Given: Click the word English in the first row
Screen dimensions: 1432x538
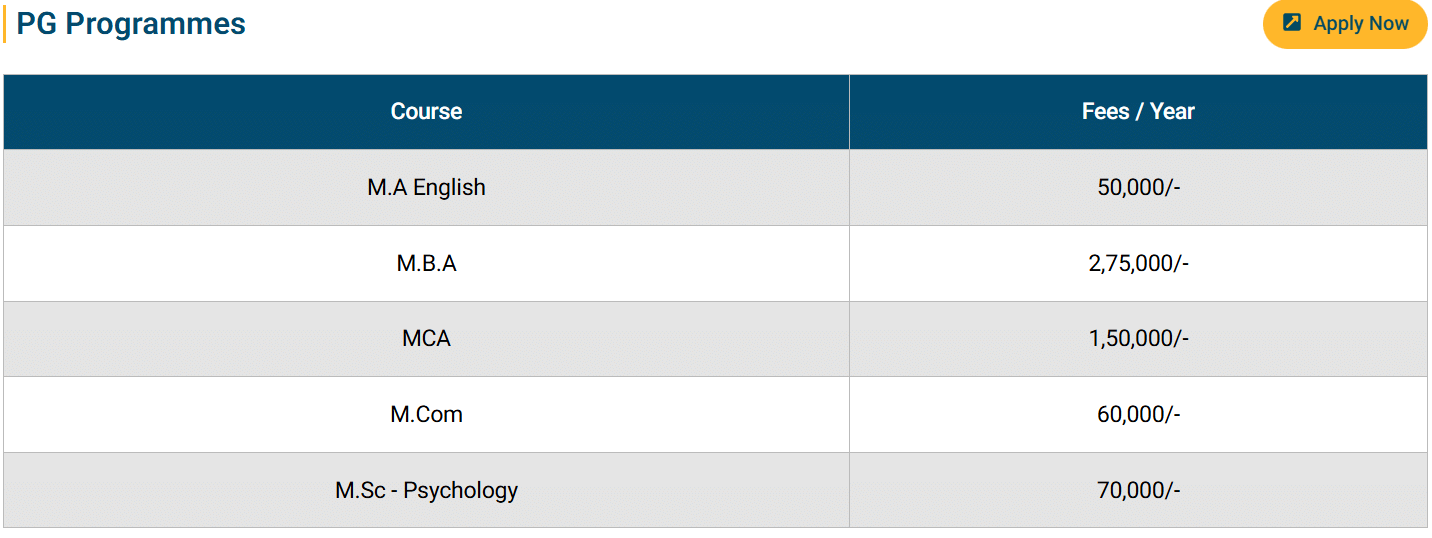Looking at the screenshot, I should 449,188.
